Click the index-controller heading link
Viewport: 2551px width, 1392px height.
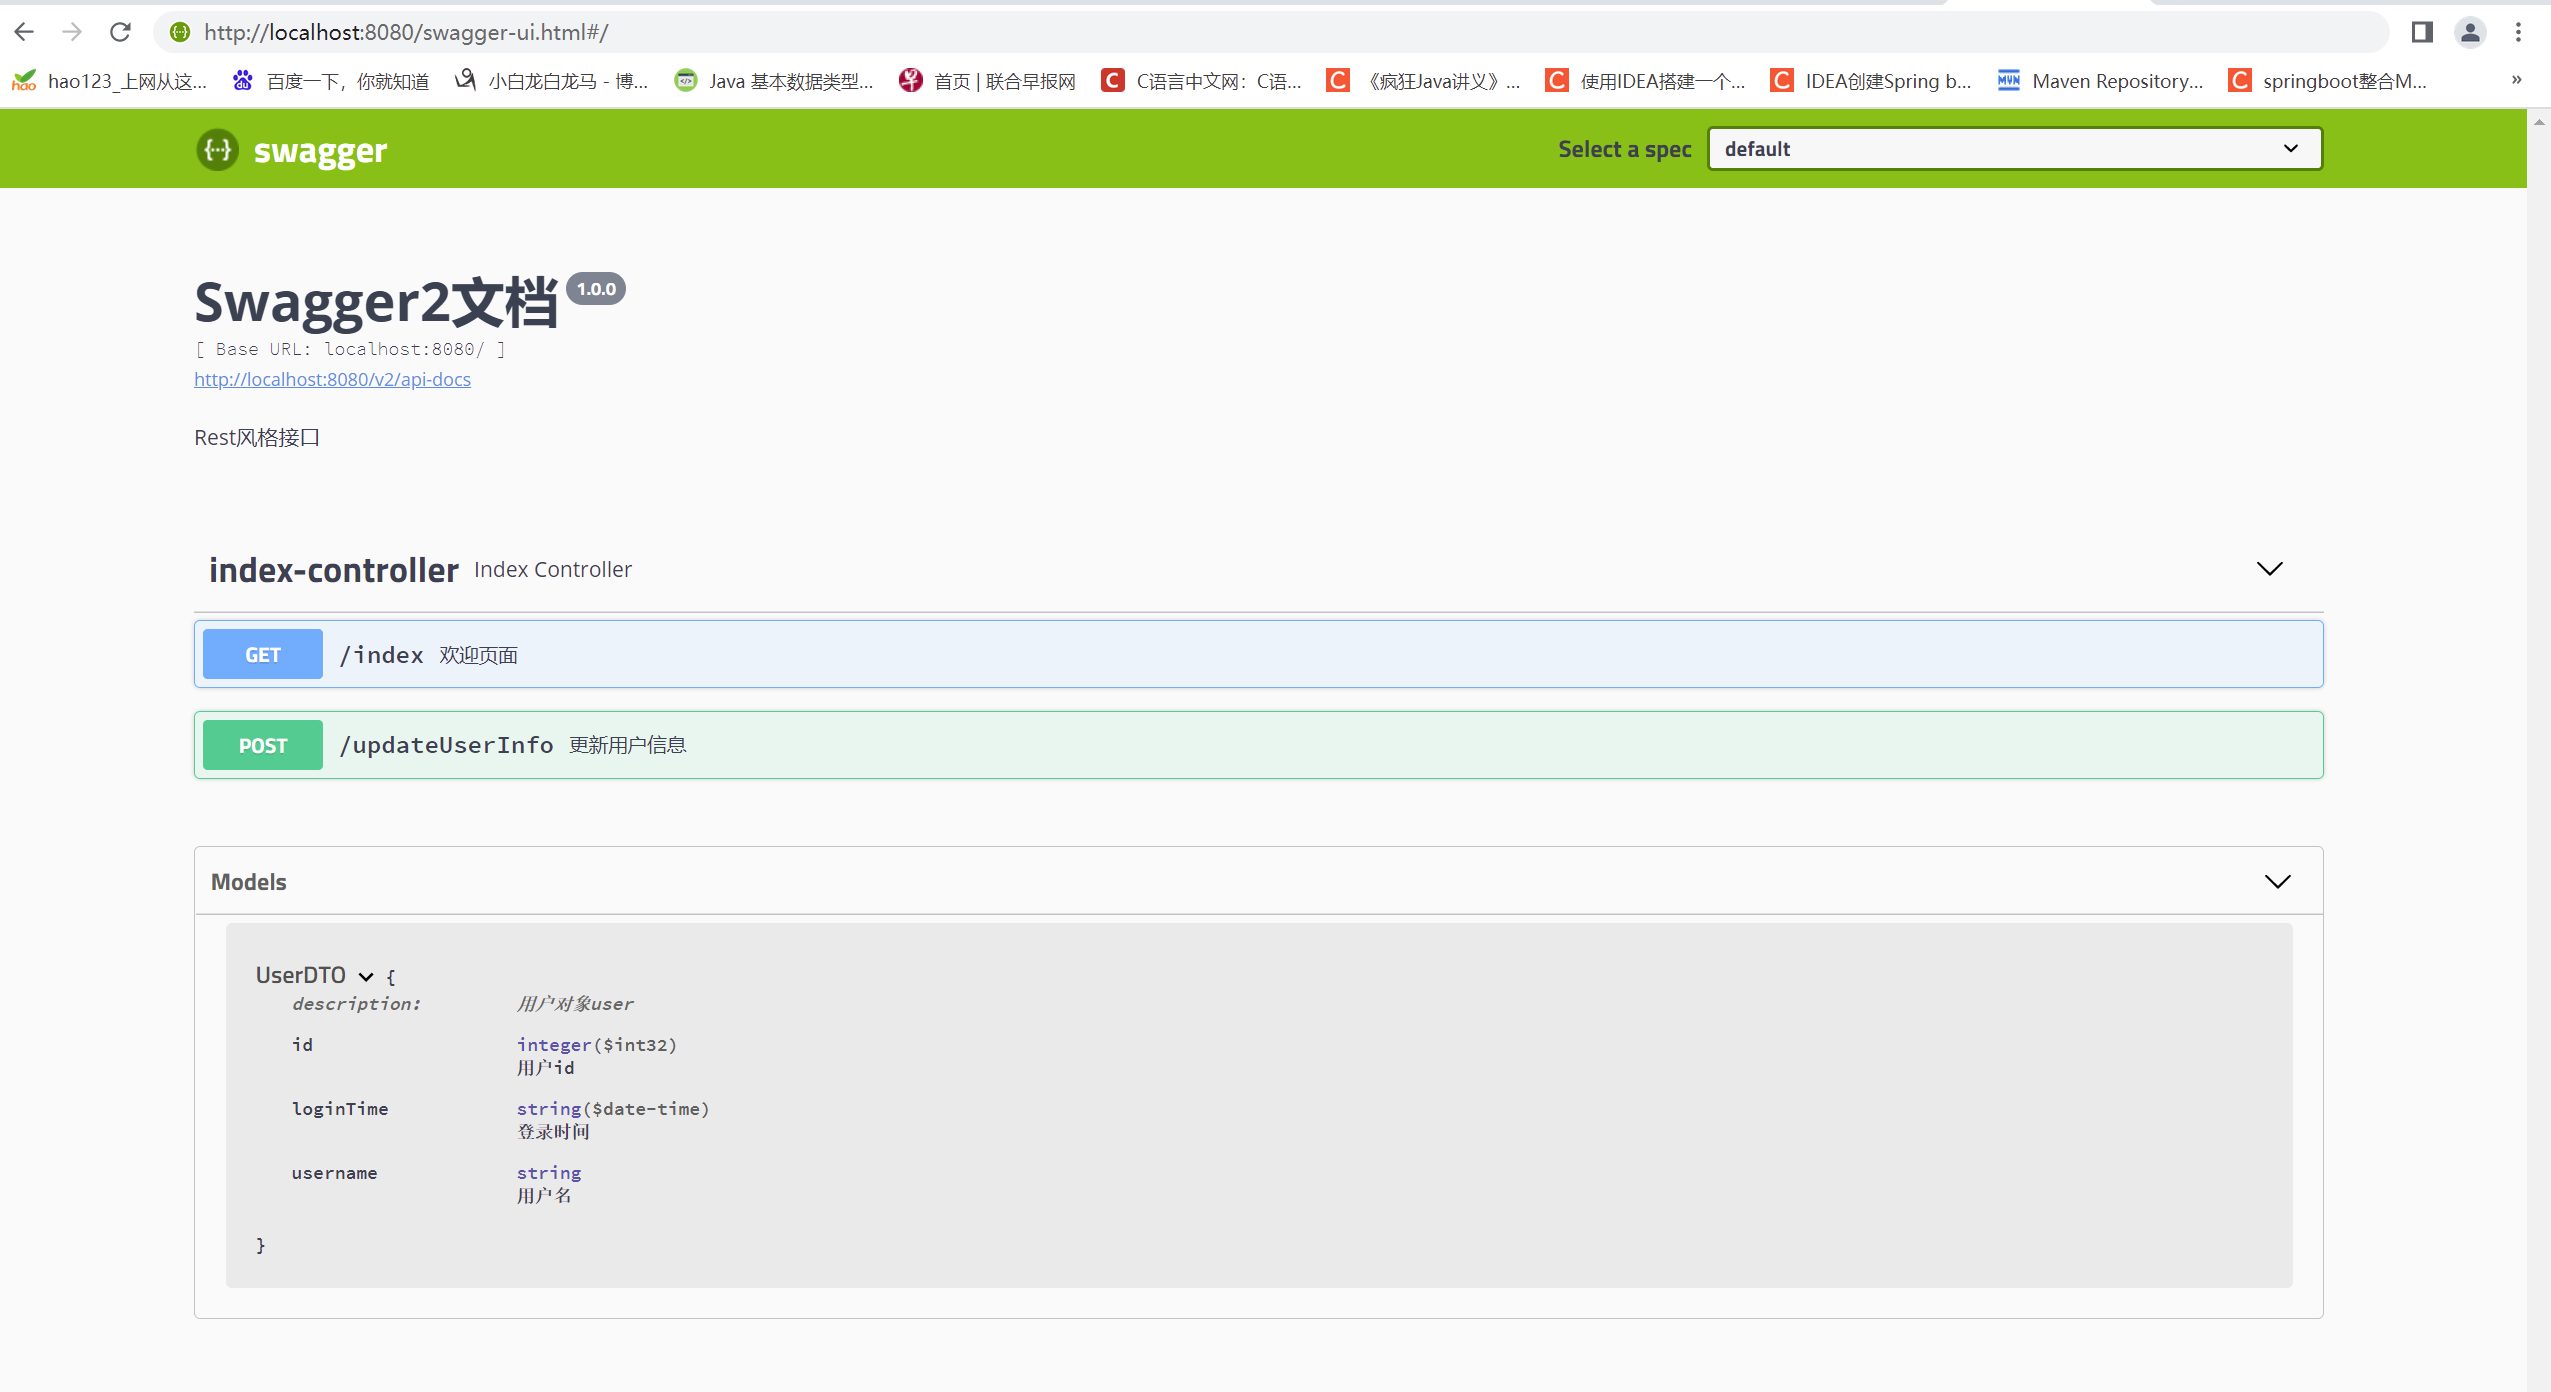(x=333, y=570)
